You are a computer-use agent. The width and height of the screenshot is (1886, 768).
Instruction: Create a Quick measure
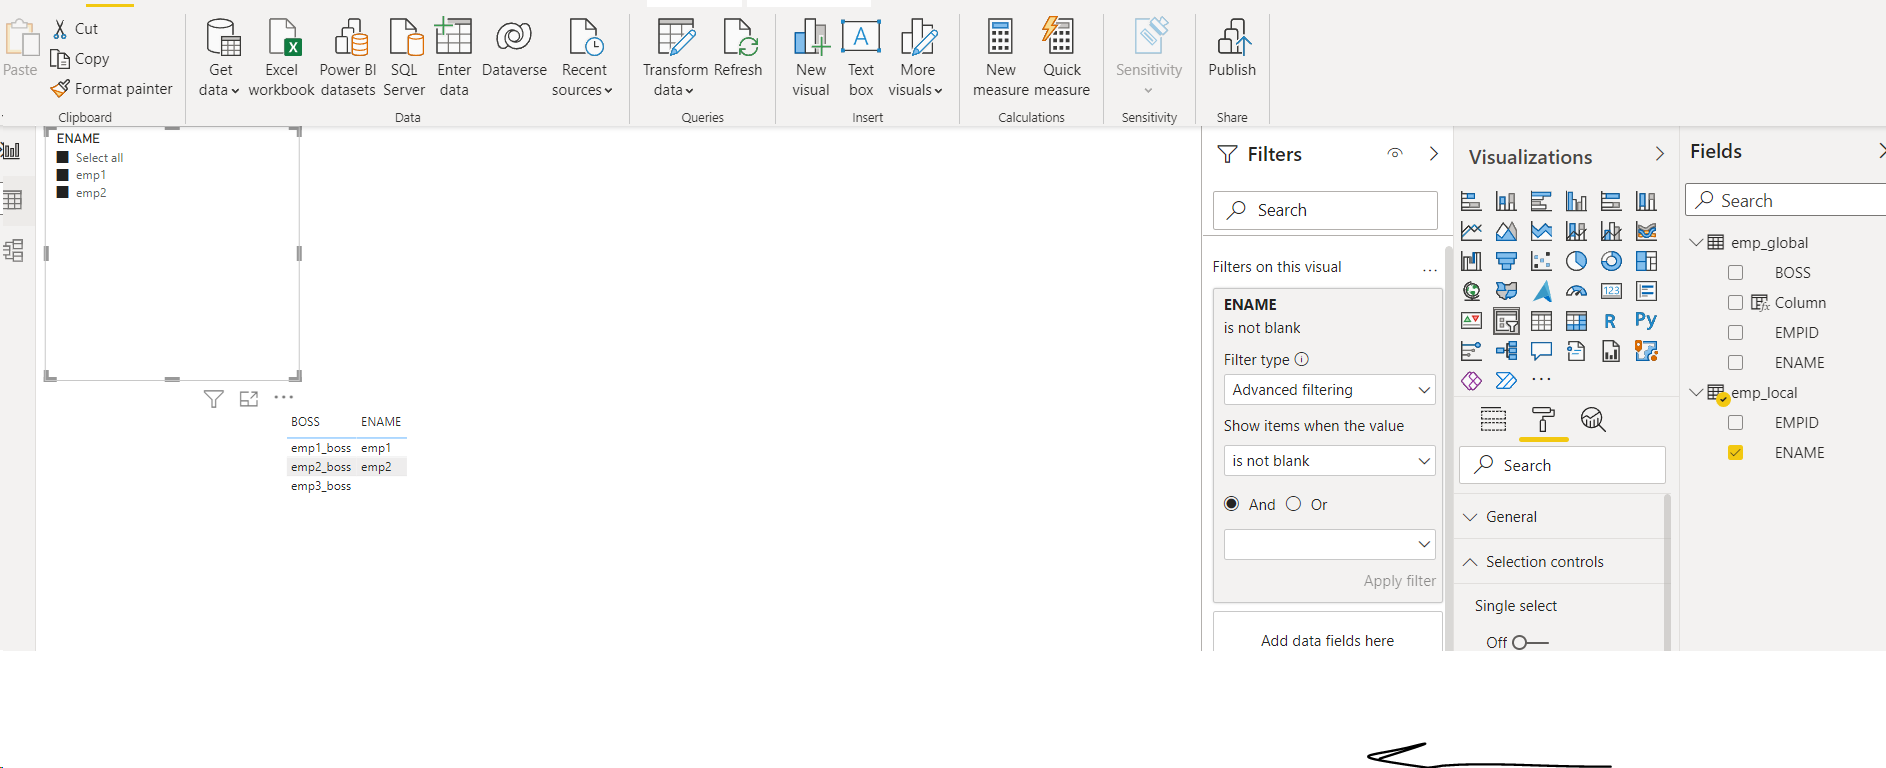(x=1062, y=58)
